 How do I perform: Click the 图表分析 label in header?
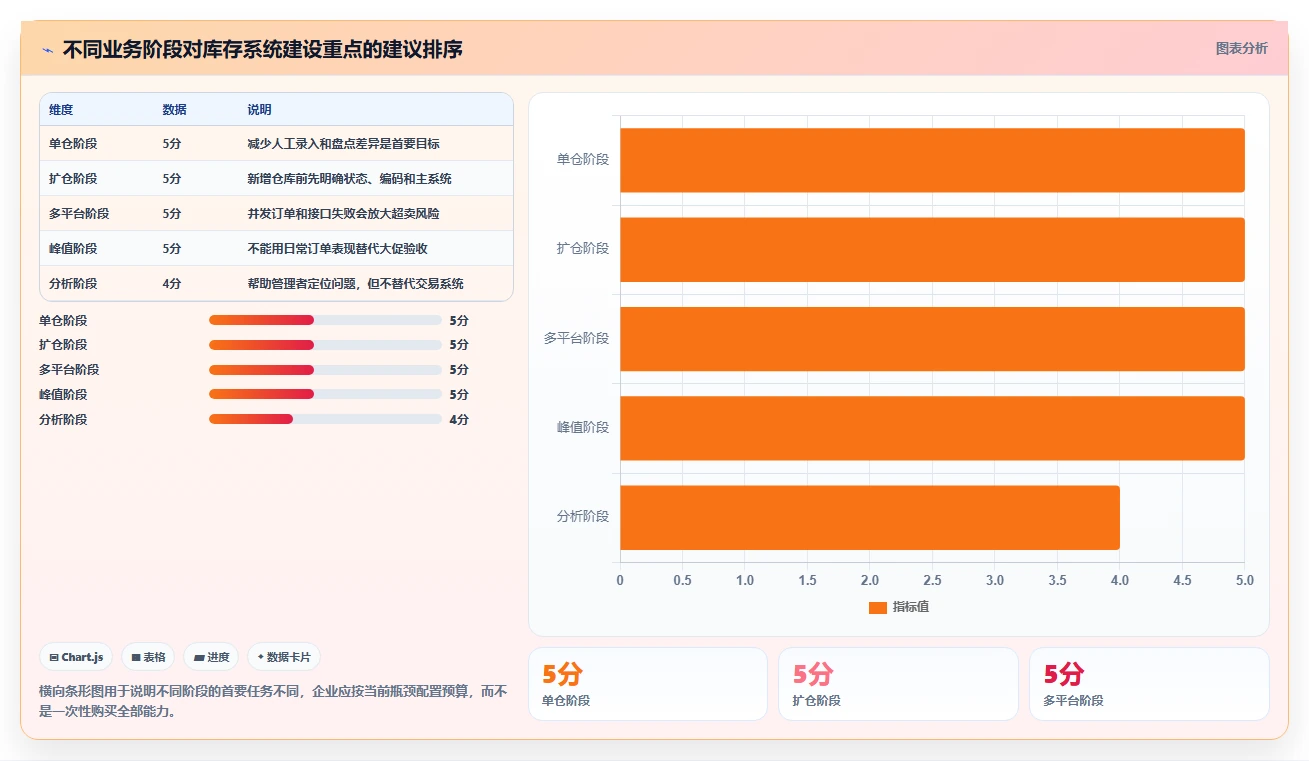[x=1241, y=48]
